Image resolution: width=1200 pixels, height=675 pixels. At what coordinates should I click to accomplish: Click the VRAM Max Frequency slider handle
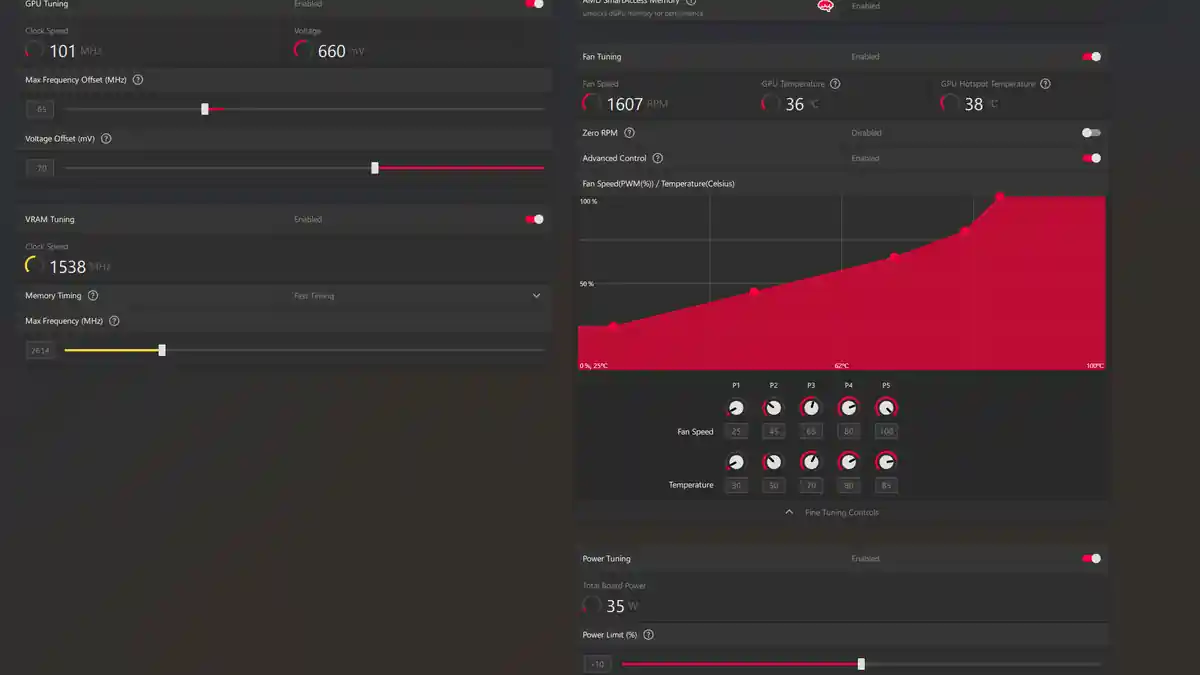pyautogui.click(x=162, y=350)
